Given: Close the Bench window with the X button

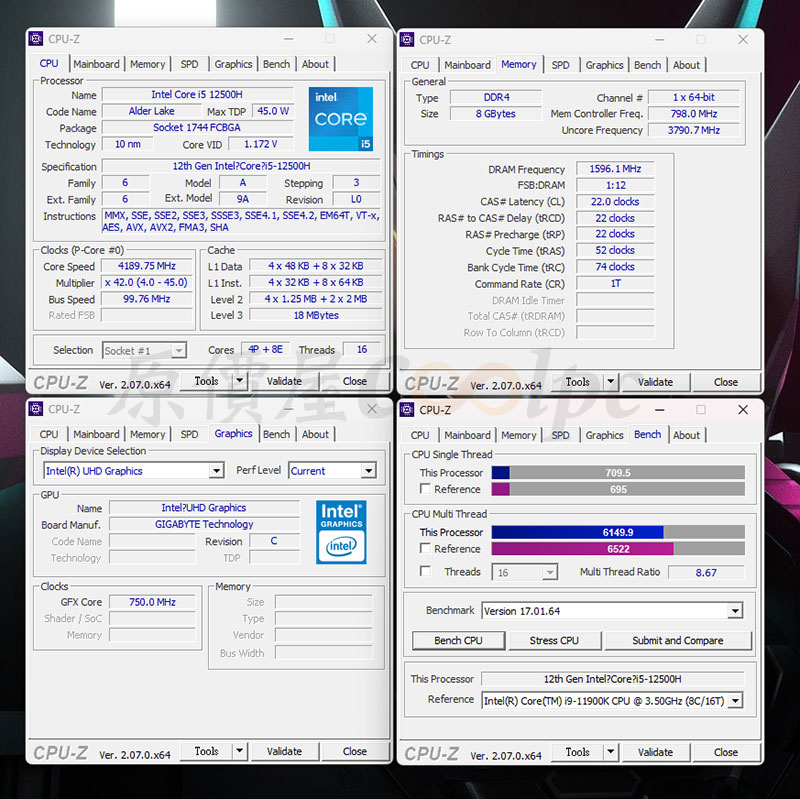Looking at the screenshot, I should (743, 410).
